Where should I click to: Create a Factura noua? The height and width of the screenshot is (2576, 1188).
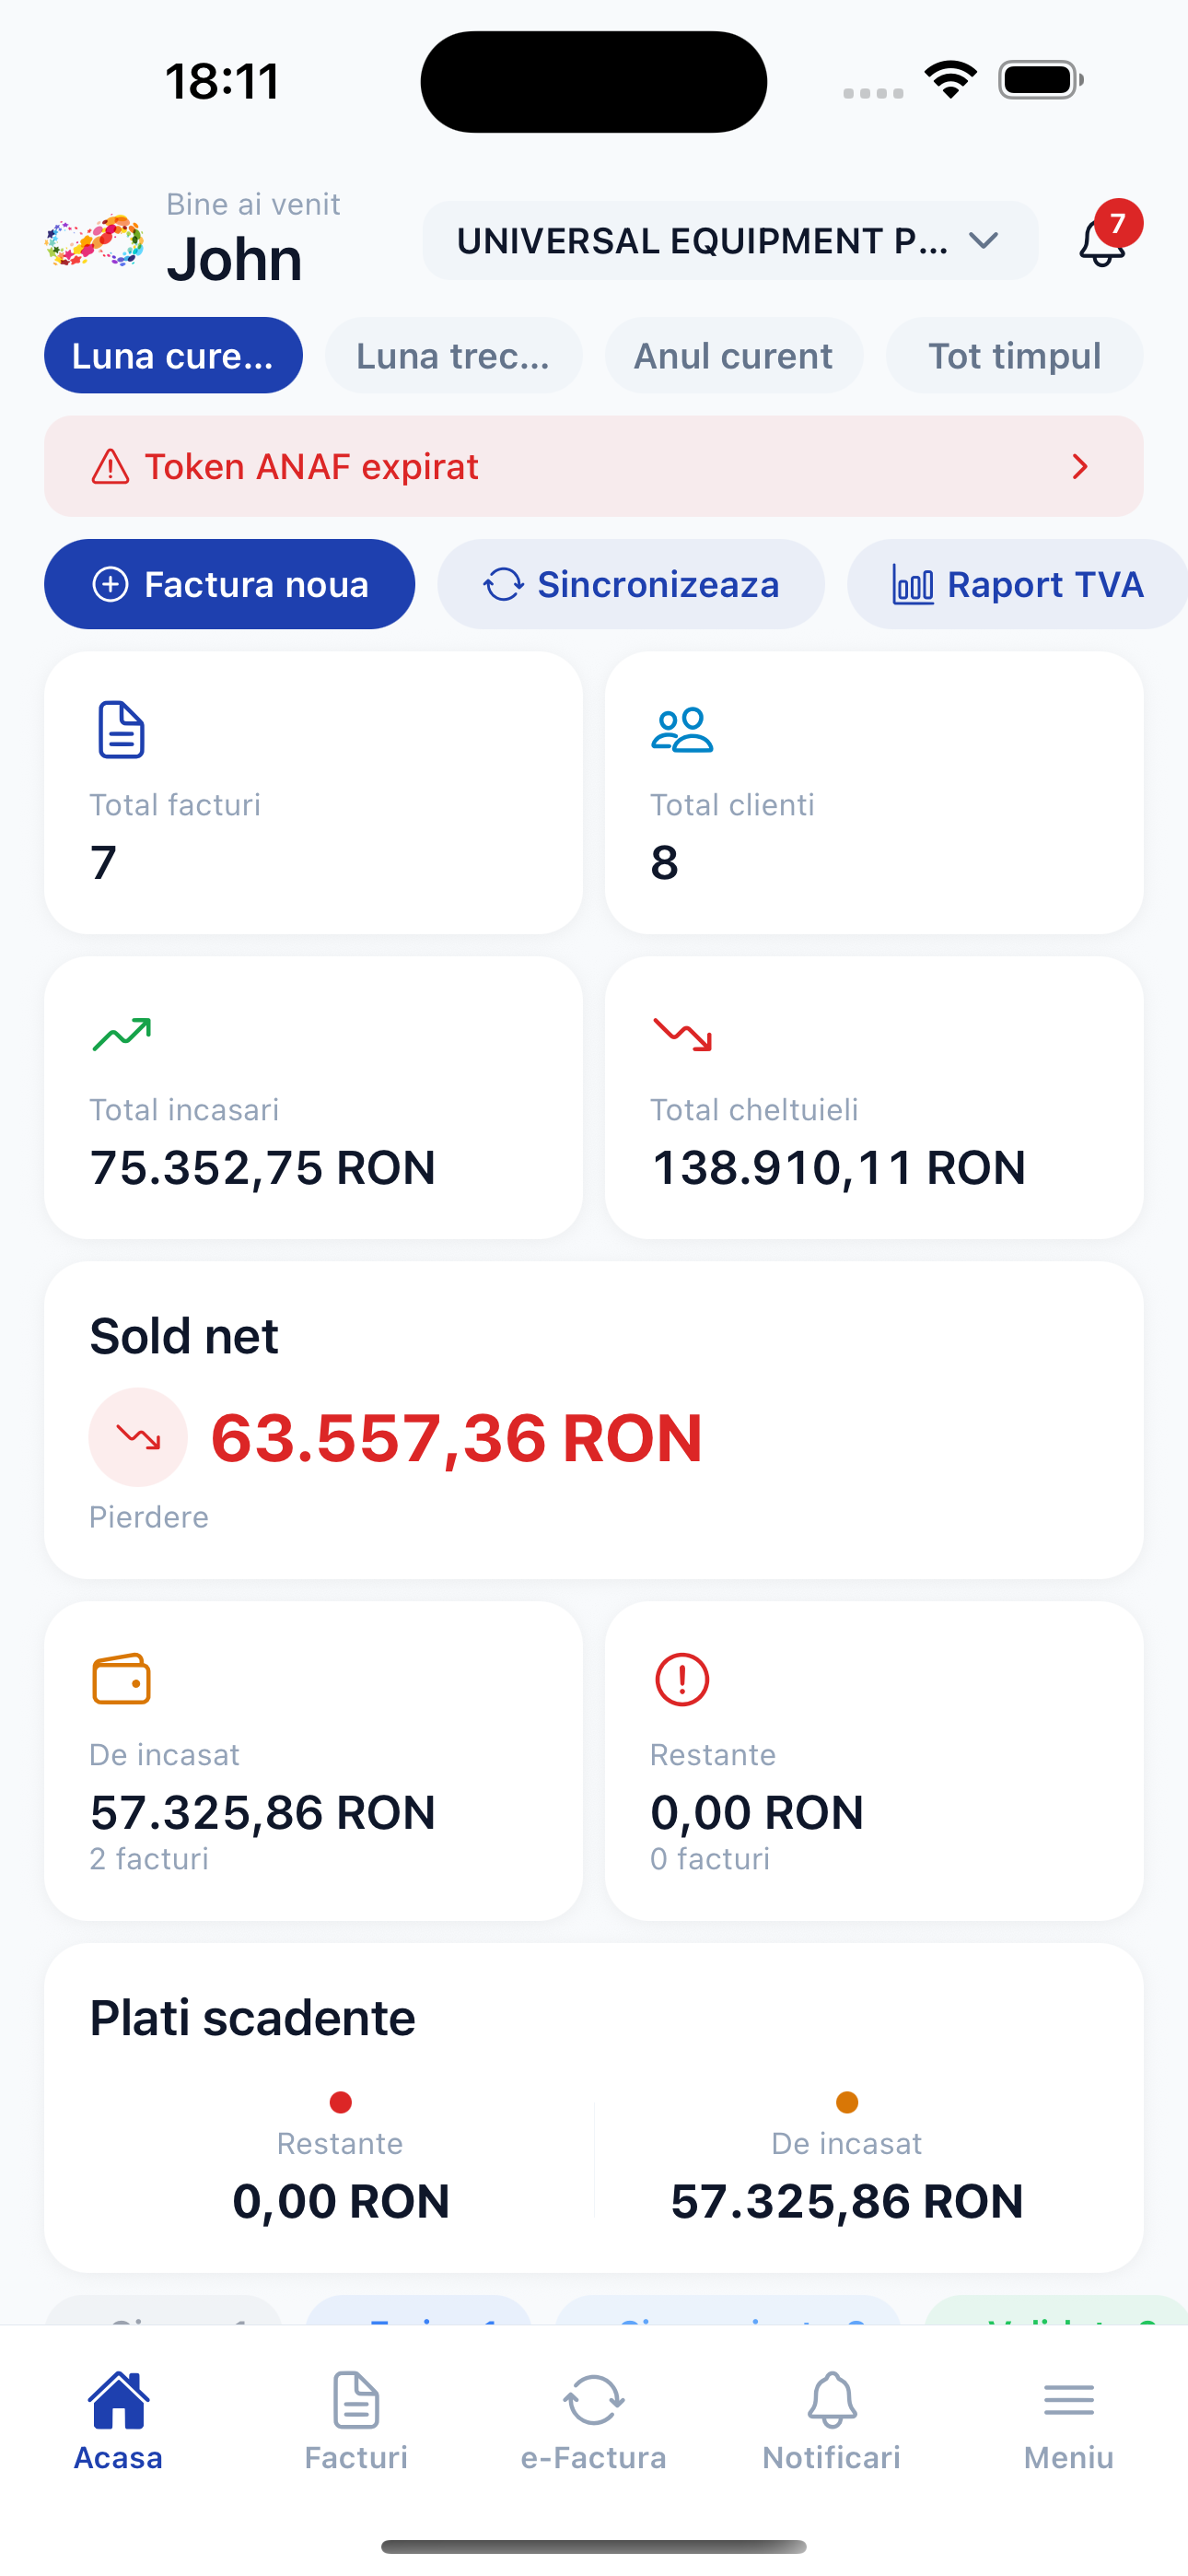click(x=229, y=585)
